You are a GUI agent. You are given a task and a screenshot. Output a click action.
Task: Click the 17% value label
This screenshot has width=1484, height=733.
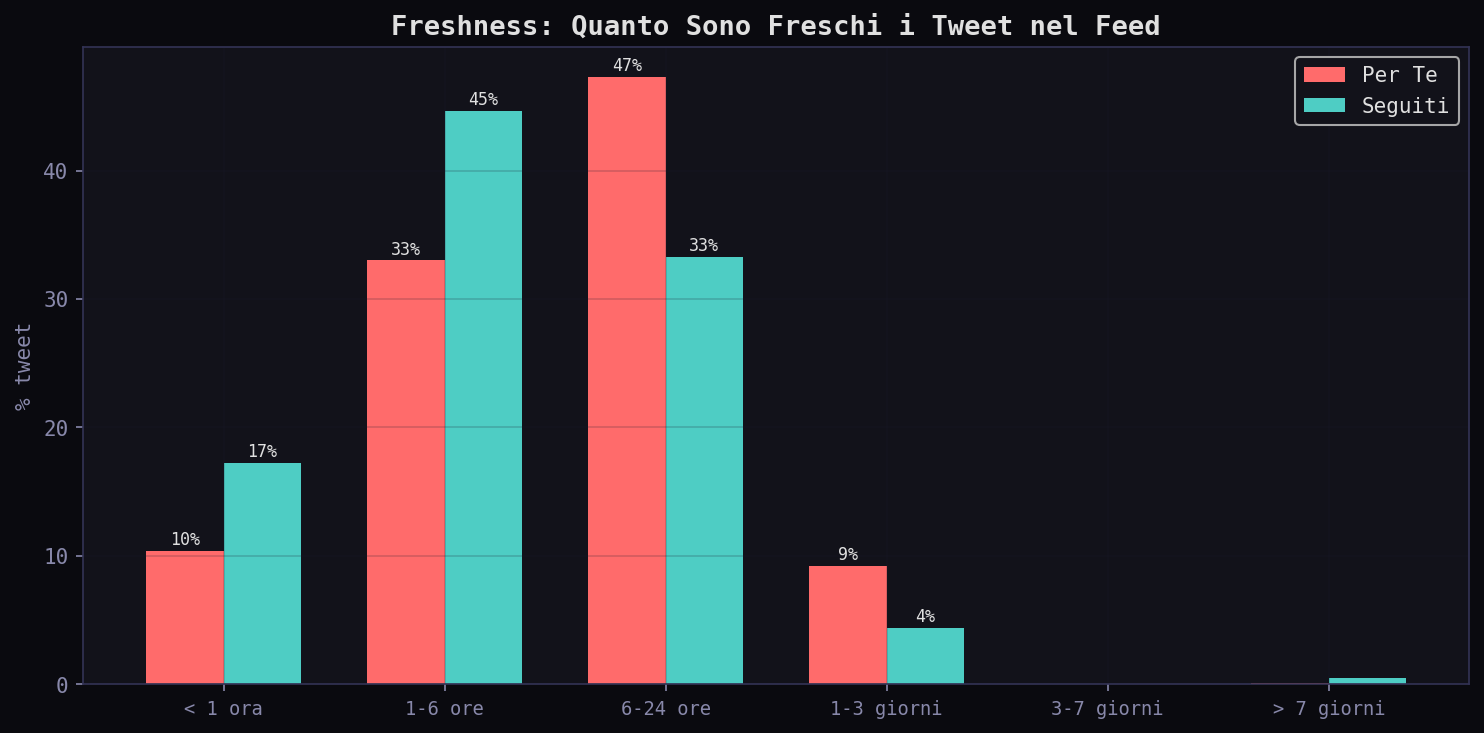[262, 452]
